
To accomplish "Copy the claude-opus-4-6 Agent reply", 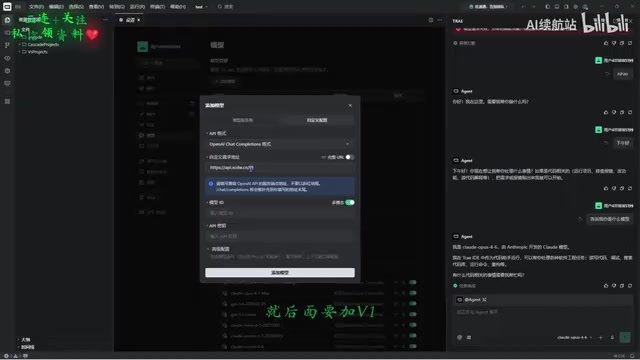I will coord(622,286).
